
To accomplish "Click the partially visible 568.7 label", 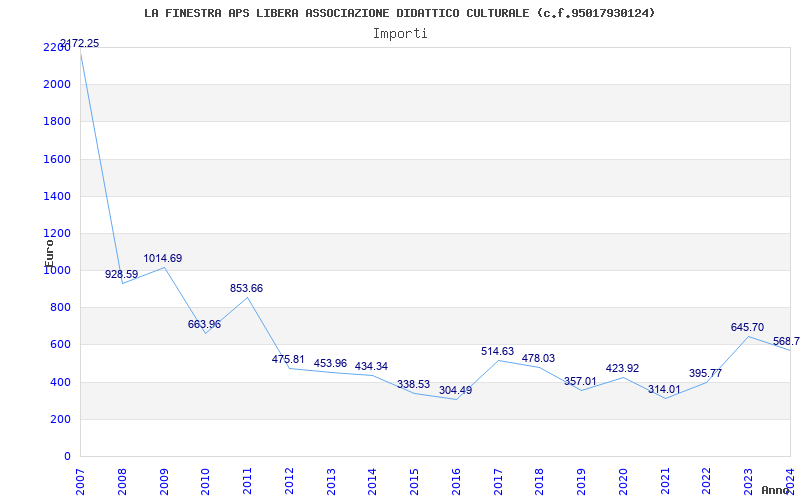I will 786,341.
